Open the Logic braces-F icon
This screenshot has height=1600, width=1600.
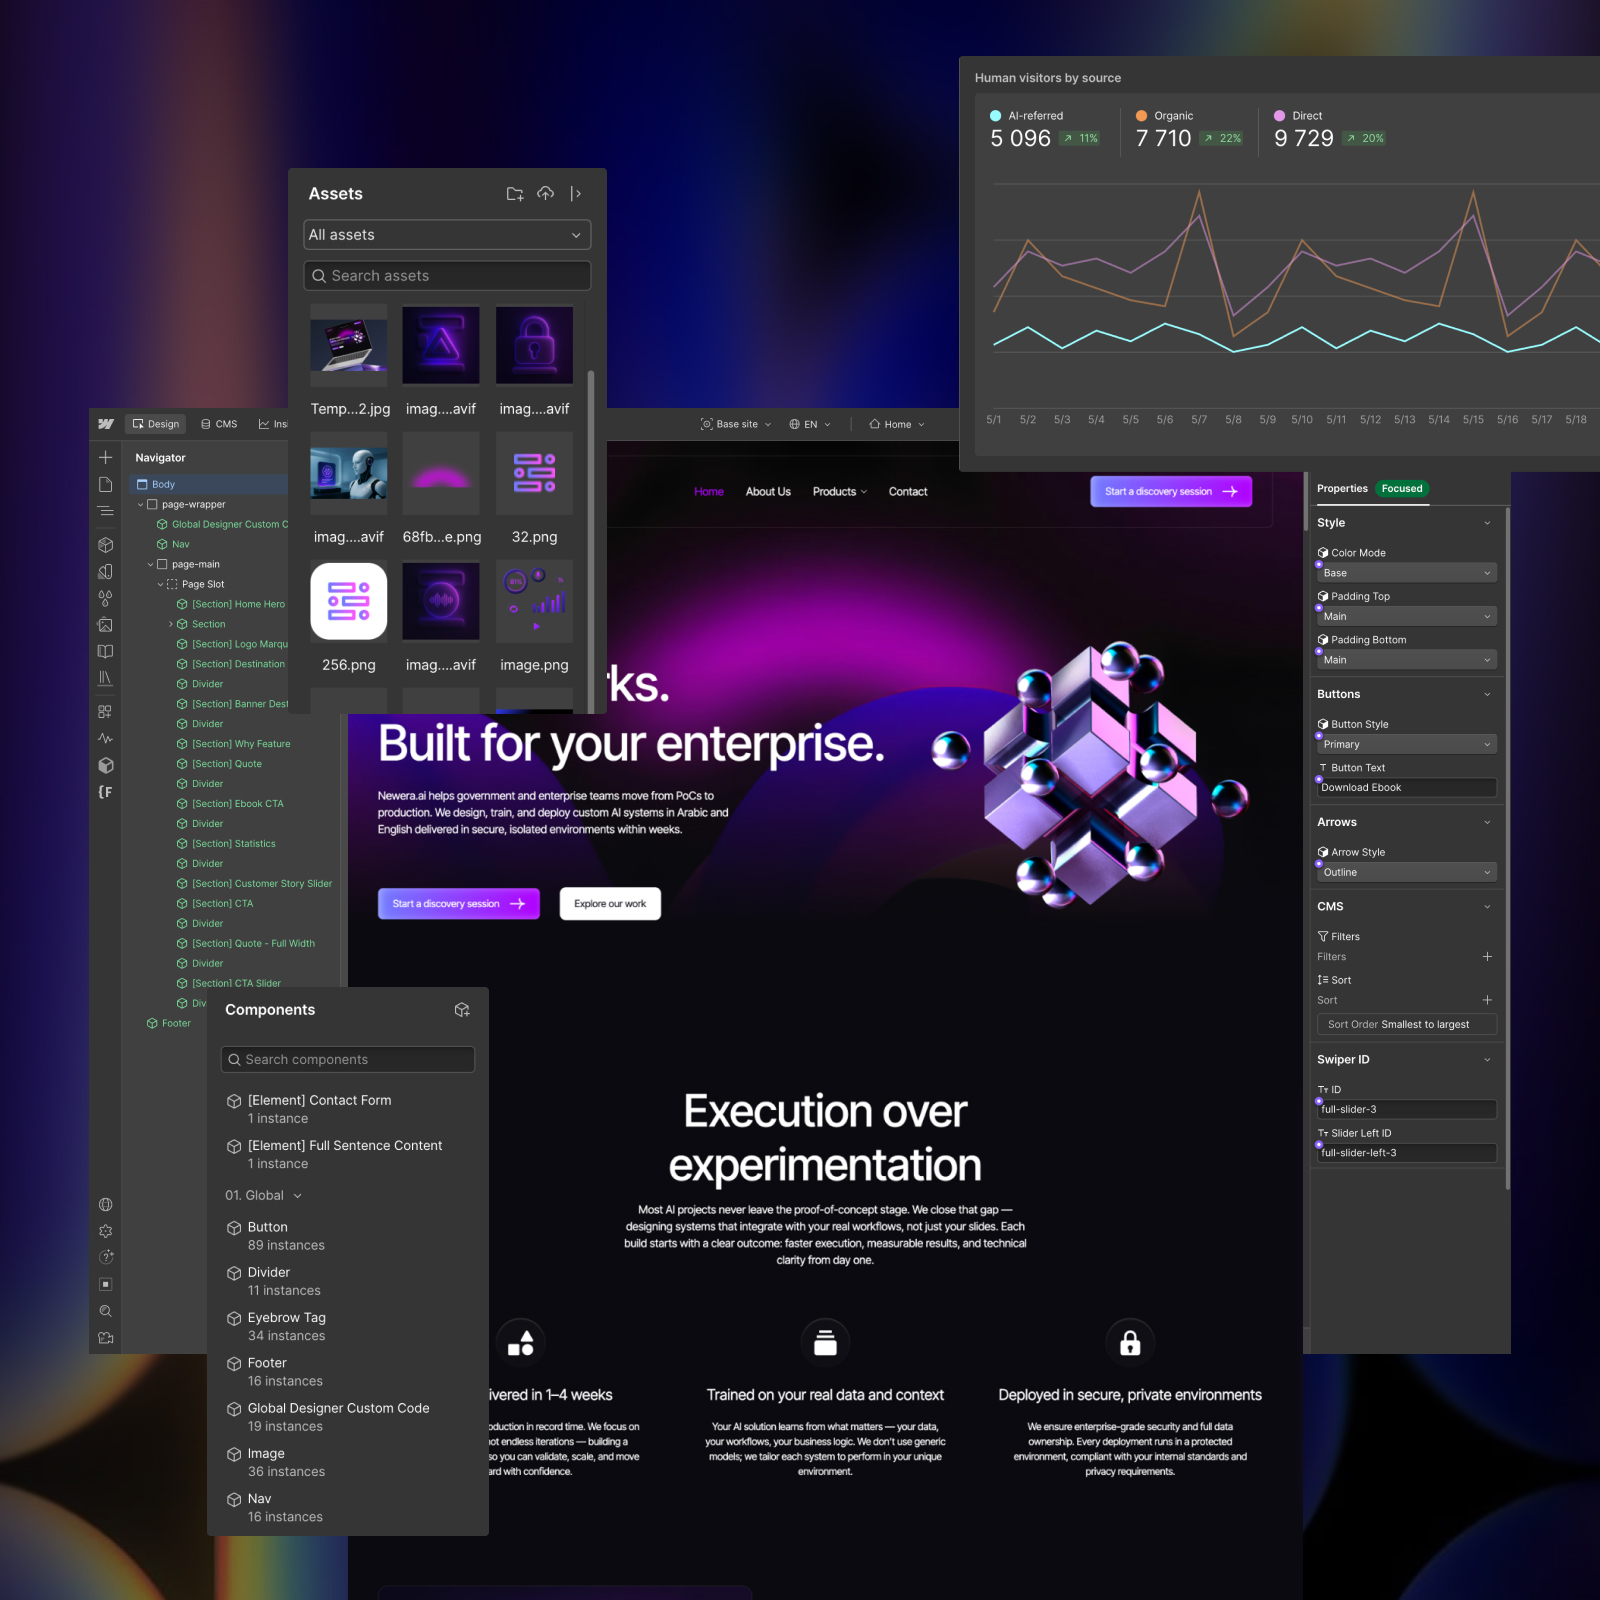[105, 792]
